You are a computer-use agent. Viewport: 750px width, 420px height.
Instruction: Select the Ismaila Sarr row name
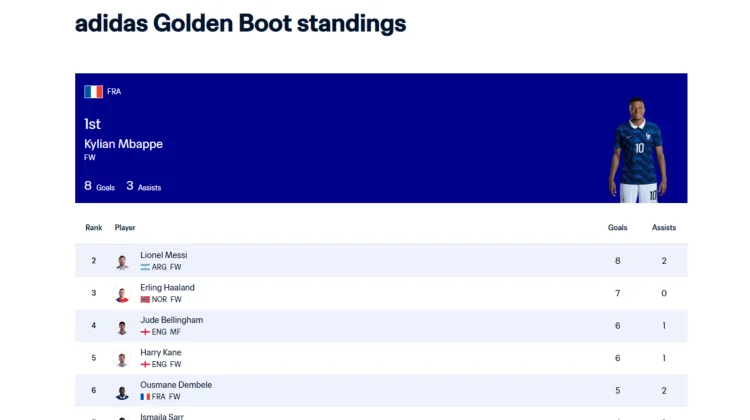[x=162, y=416]
